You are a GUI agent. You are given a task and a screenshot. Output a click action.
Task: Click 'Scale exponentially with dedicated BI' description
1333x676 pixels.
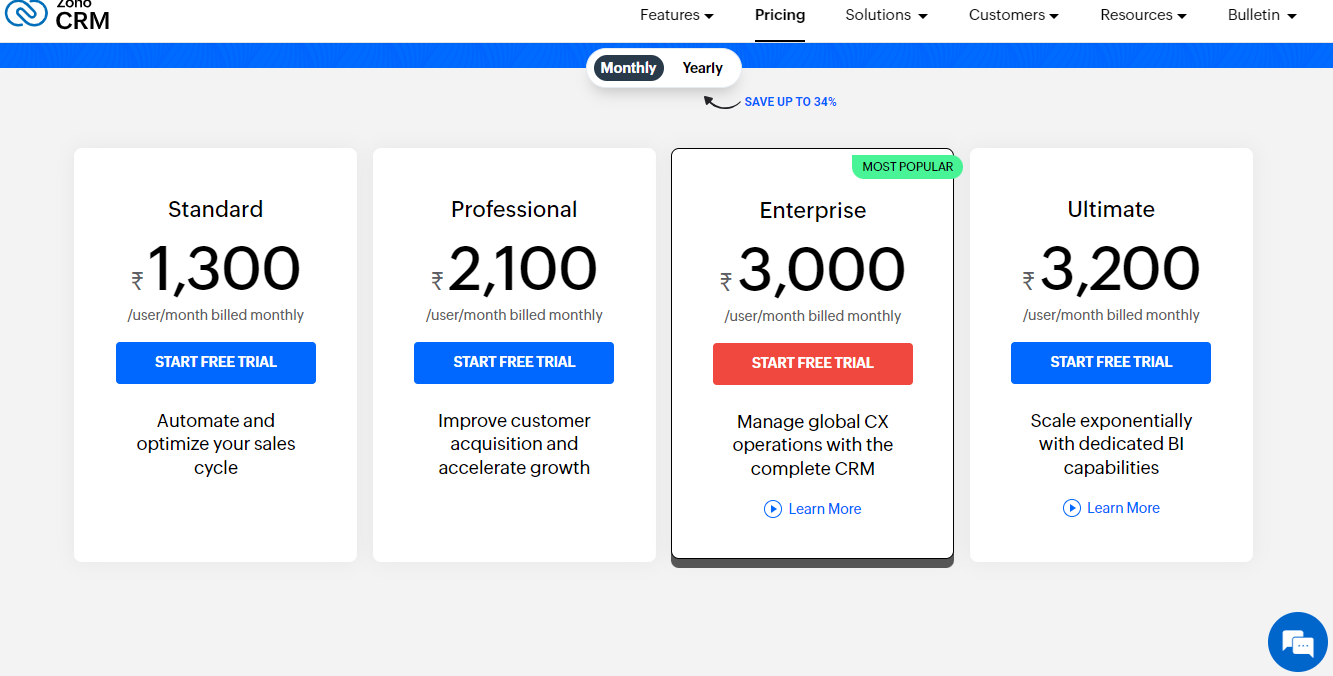[1111, 444]
